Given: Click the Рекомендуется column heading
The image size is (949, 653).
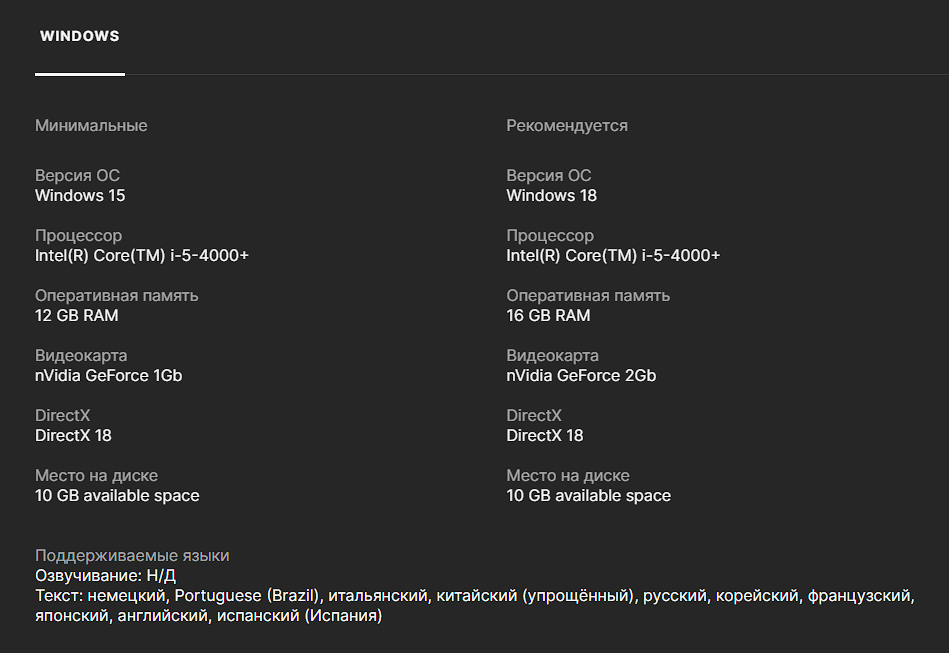Looking at the screenshot, I should point(567,126).
